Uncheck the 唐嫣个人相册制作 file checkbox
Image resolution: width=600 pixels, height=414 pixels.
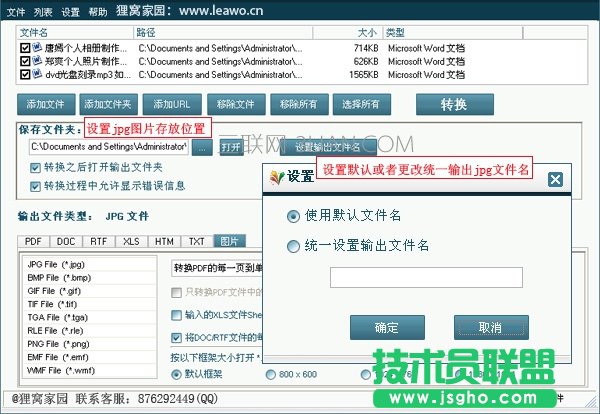[25, 48]
